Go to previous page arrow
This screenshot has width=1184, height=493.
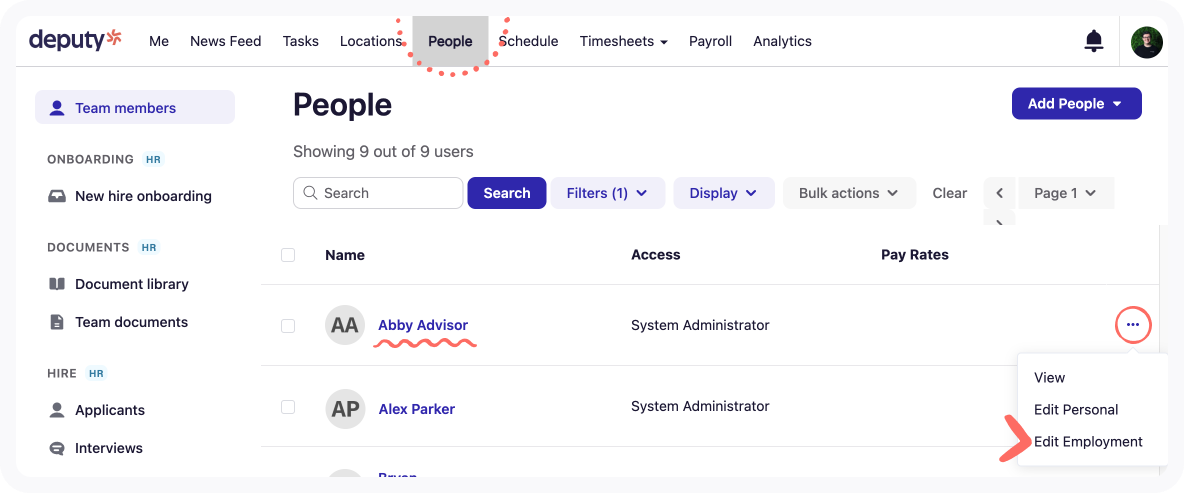[x=999, y=193]
